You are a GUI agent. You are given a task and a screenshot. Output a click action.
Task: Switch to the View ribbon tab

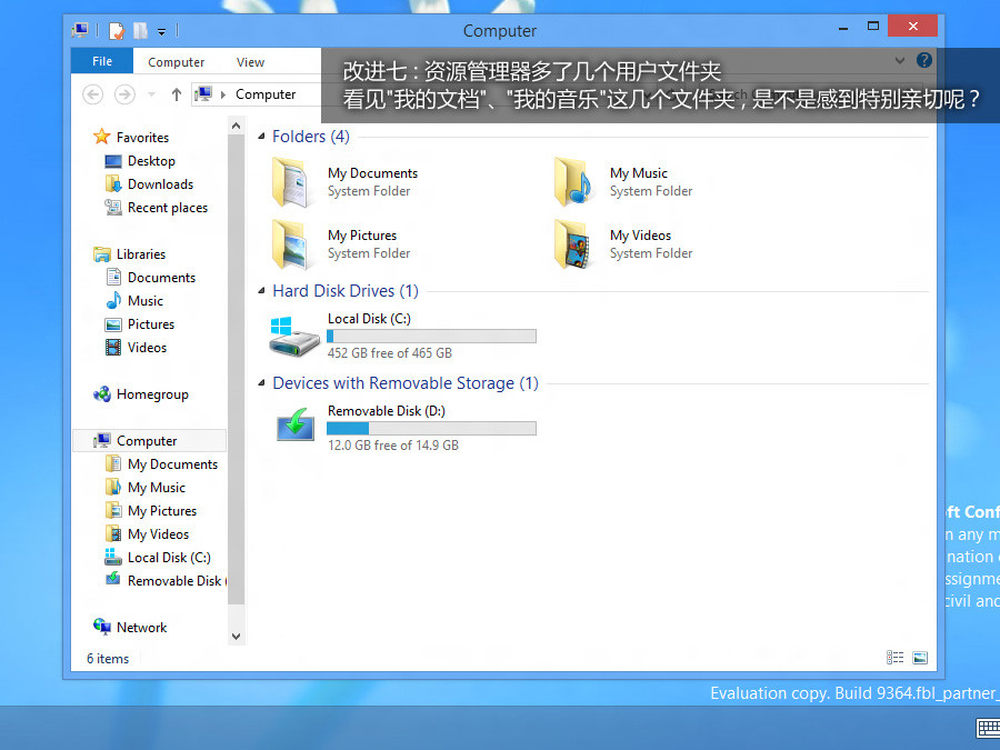coord(250,62)
